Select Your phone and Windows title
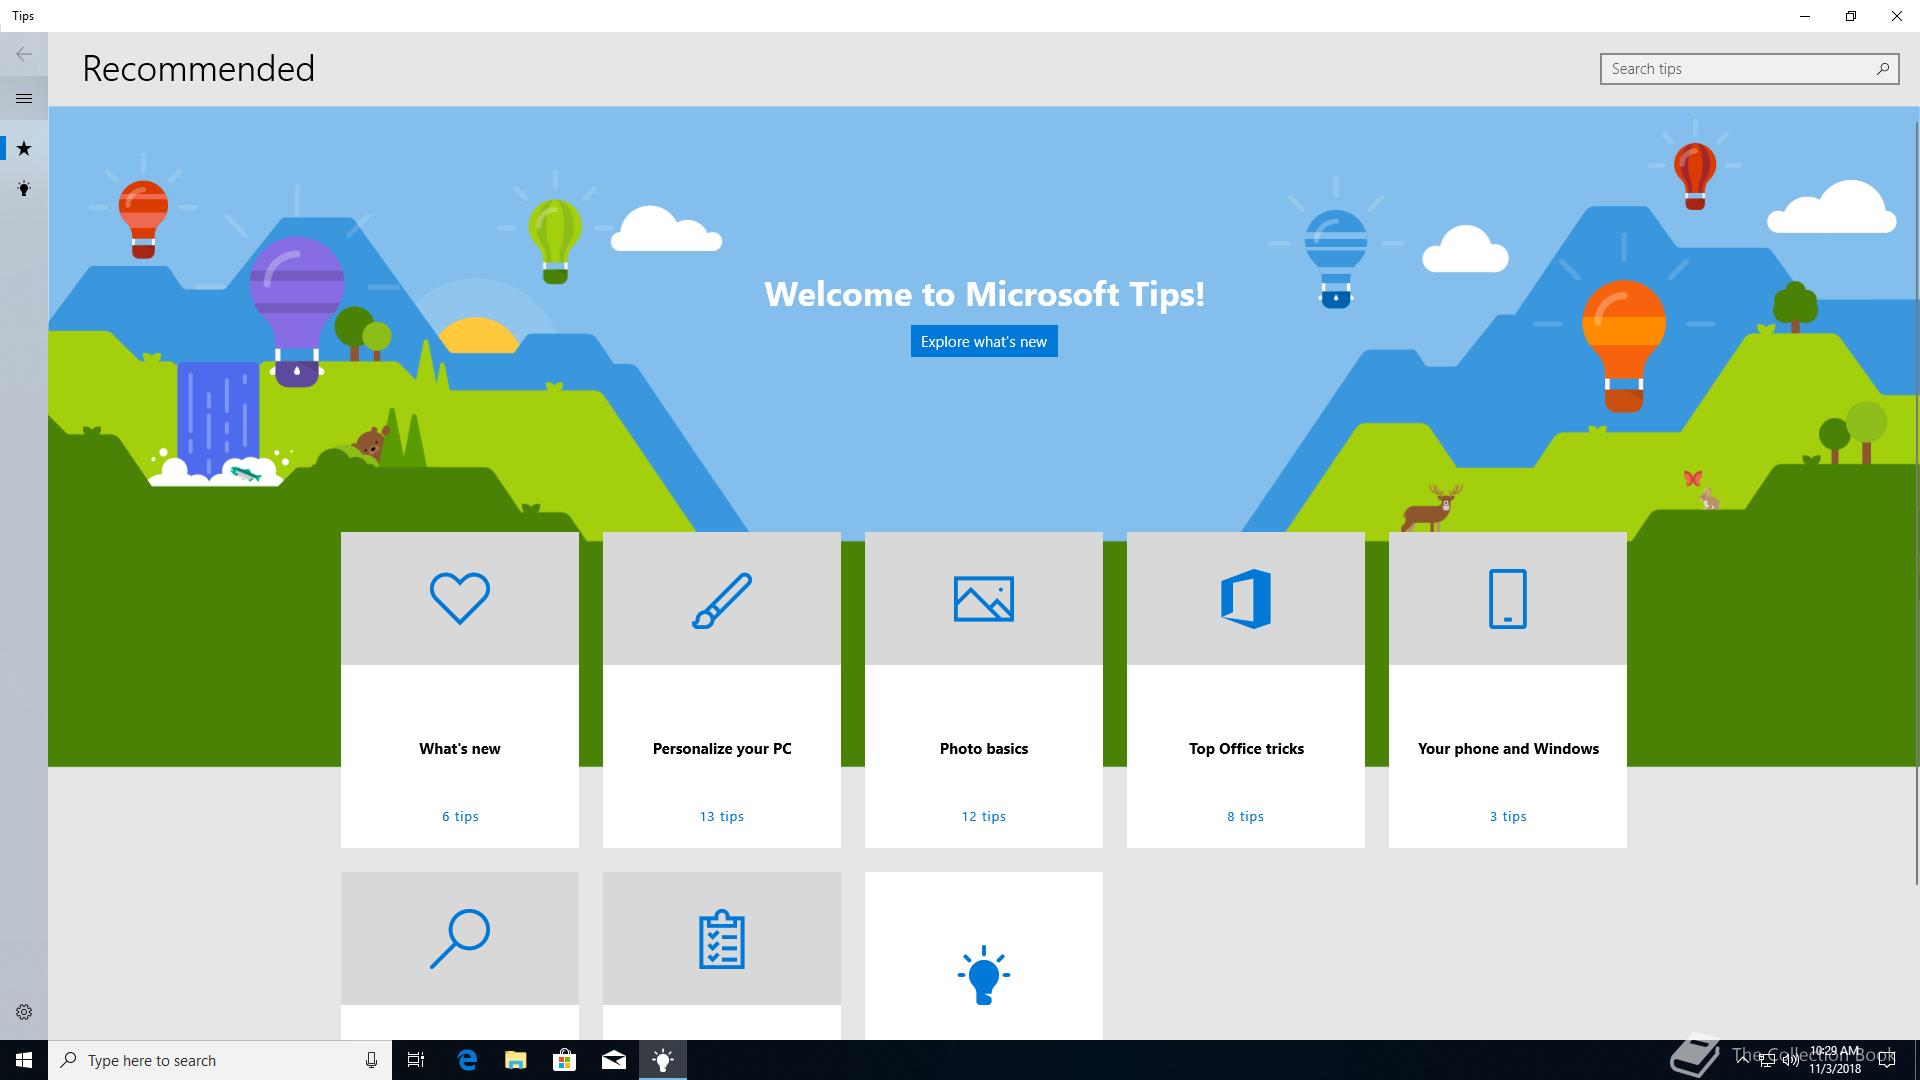Image resolution: width=1920 pixels, height=1080 pixels. (1508, 749)
